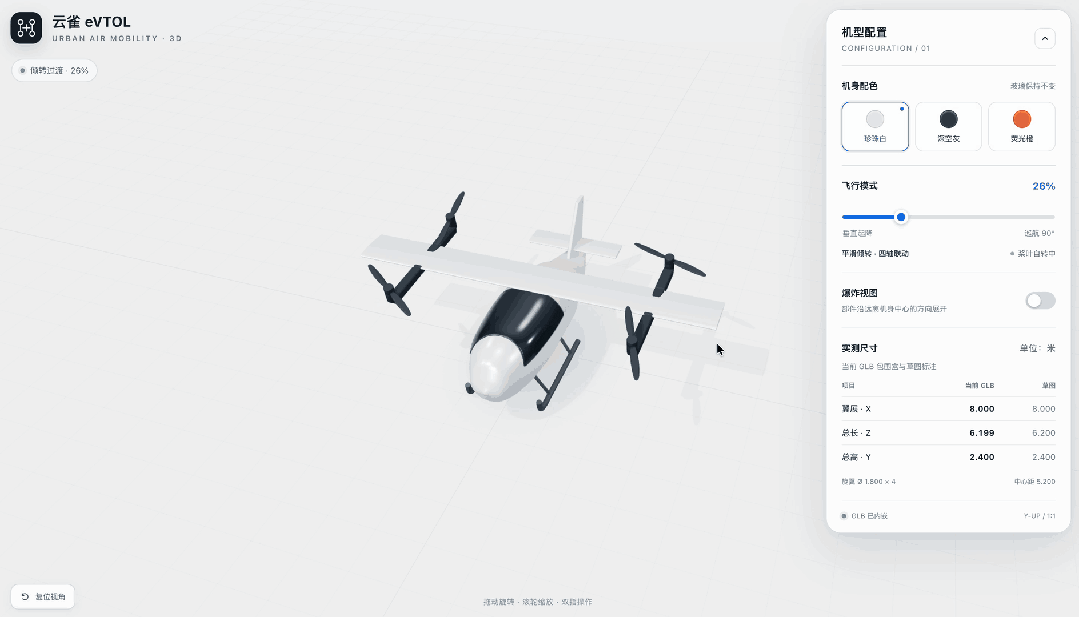Select the 珍珠白 white body color
1079x617 pixels.
[875, 127]
